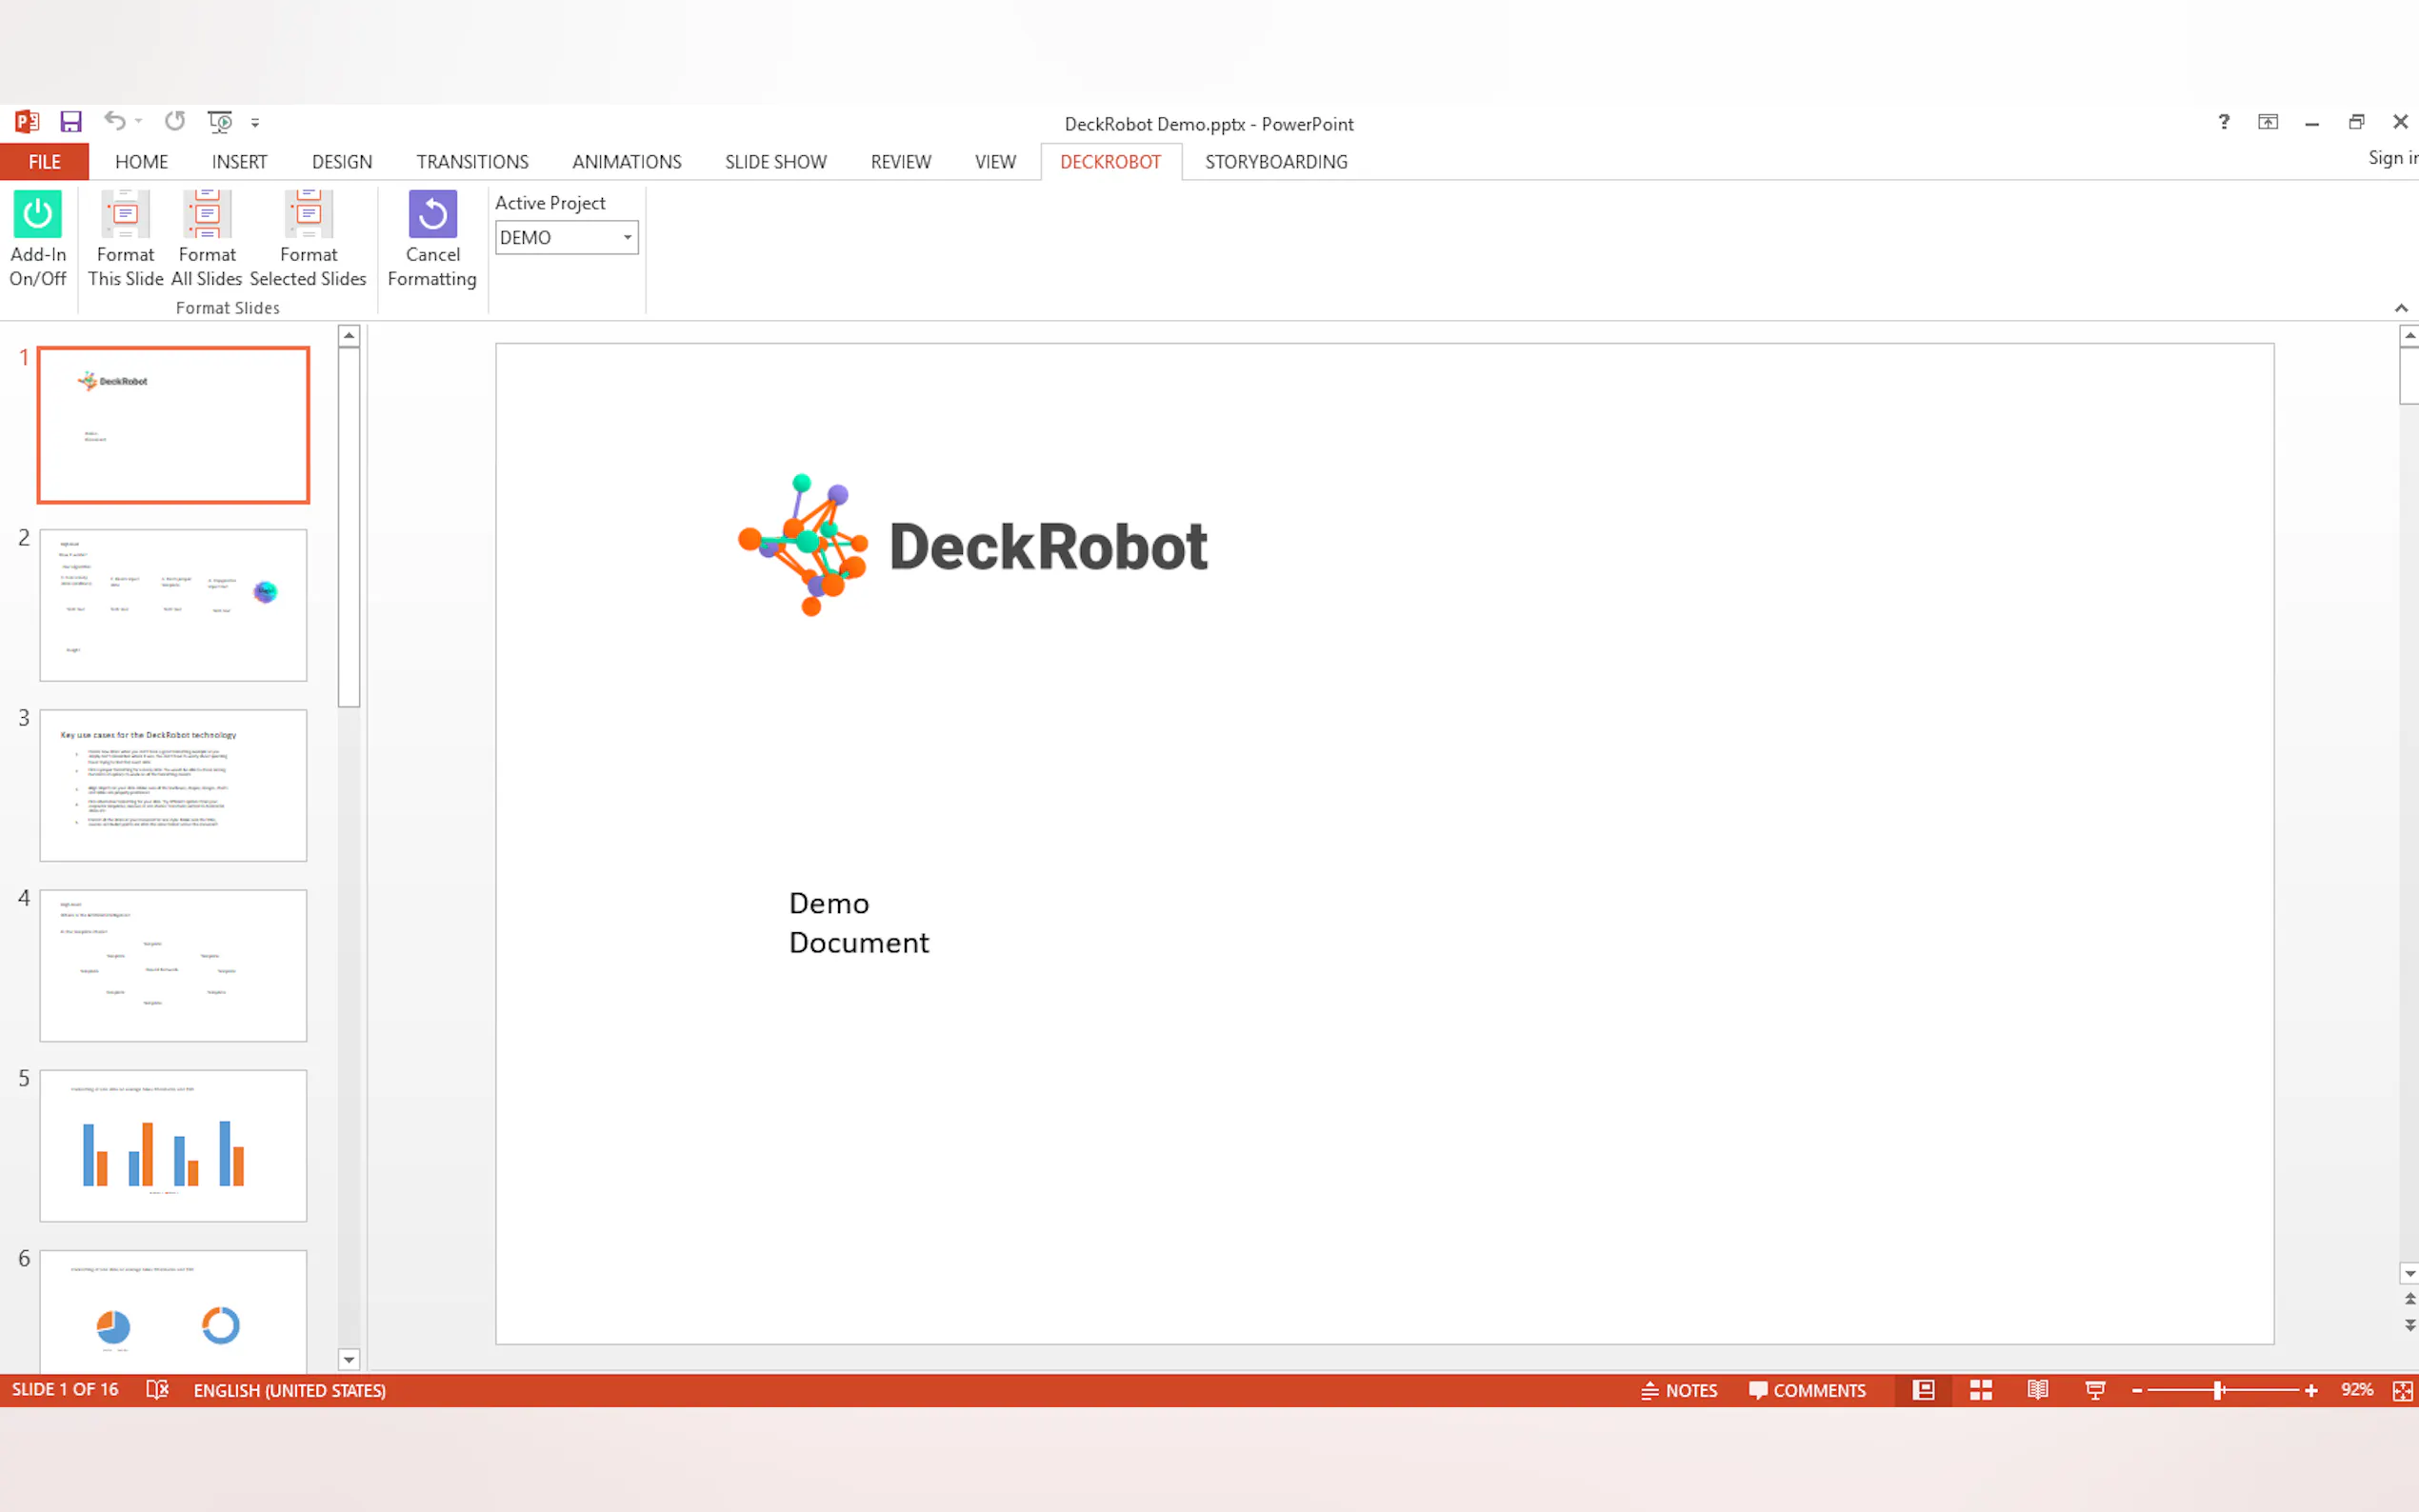Open the FILE menu
Image resolution: width=2419 pixels, height=1512 pixels.
(44, 162)
